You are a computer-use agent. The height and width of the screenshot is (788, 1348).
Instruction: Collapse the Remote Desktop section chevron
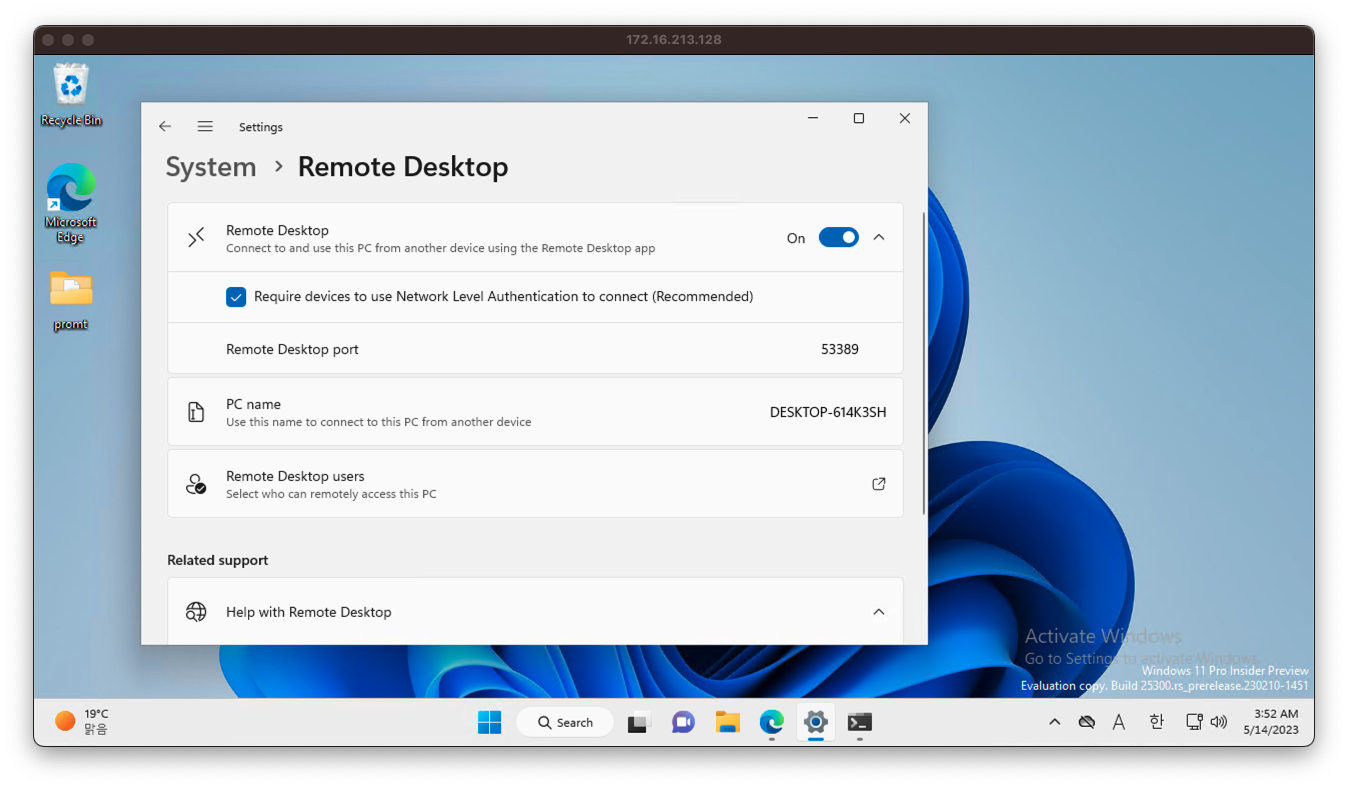click(879, 237)
